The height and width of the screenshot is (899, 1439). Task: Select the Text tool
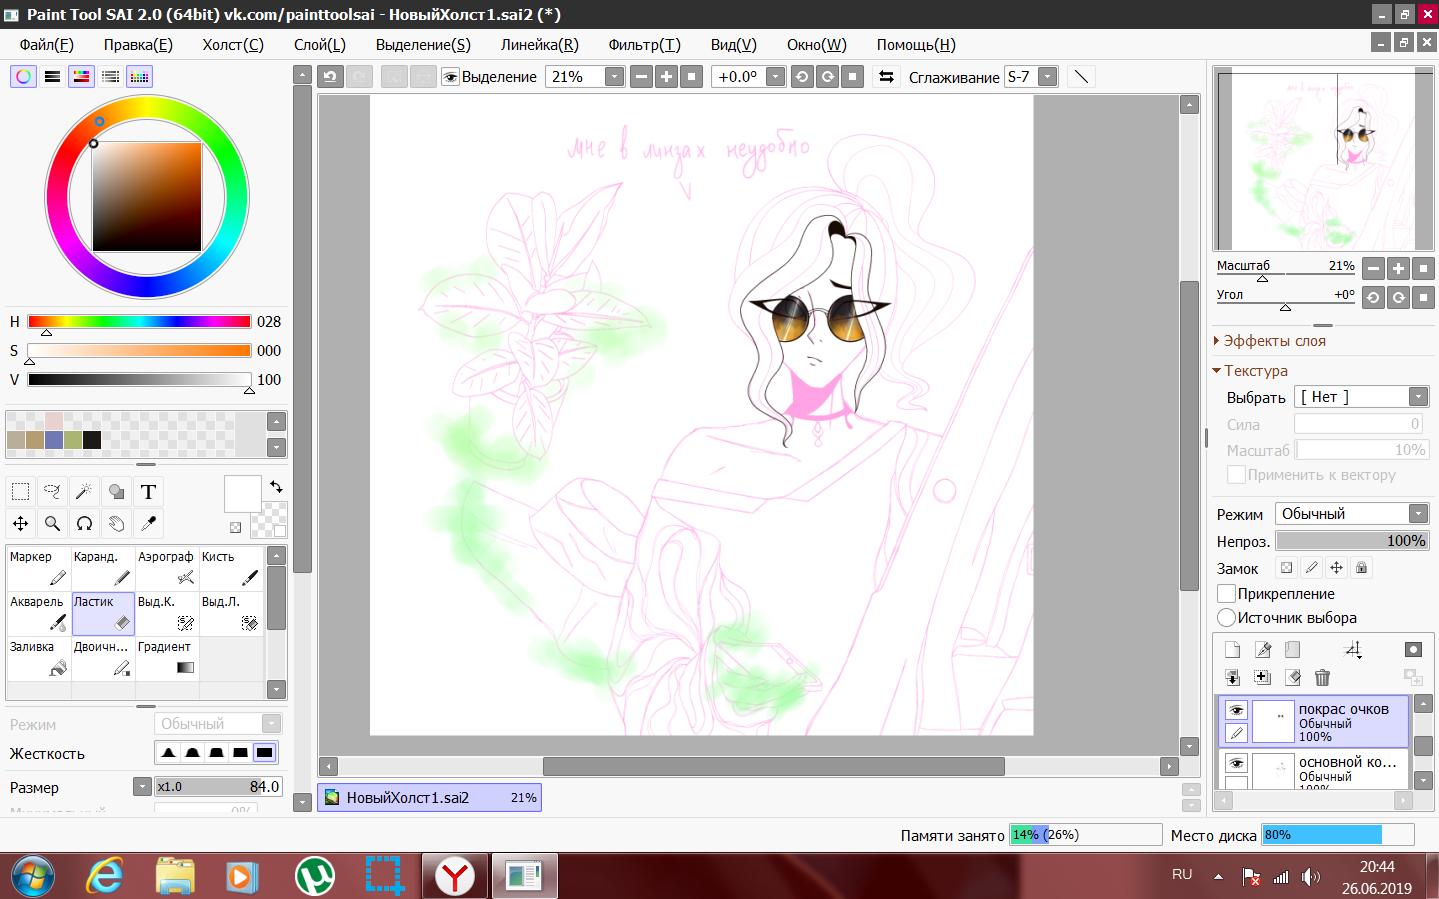[148, 491]
